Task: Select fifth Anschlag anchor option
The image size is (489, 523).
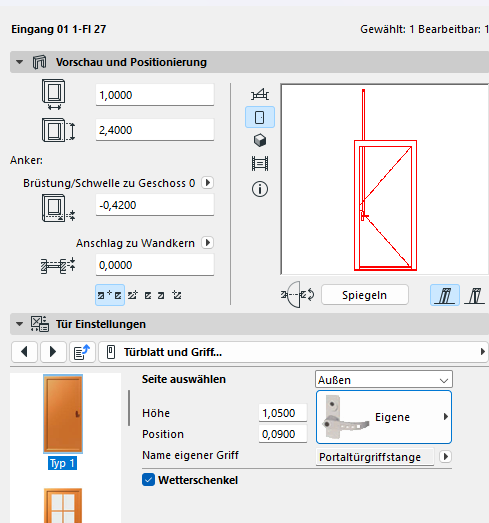Action: (177, 295)
